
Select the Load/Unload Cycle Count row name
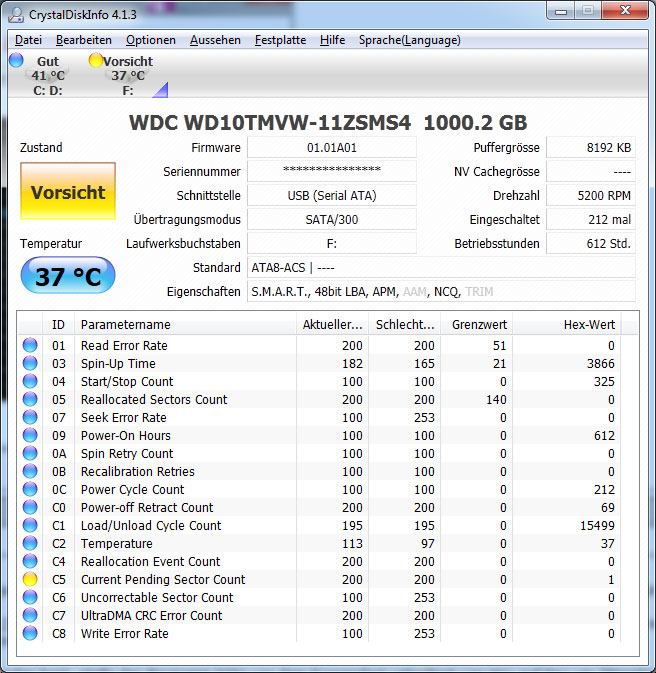(x=151, y=525)
